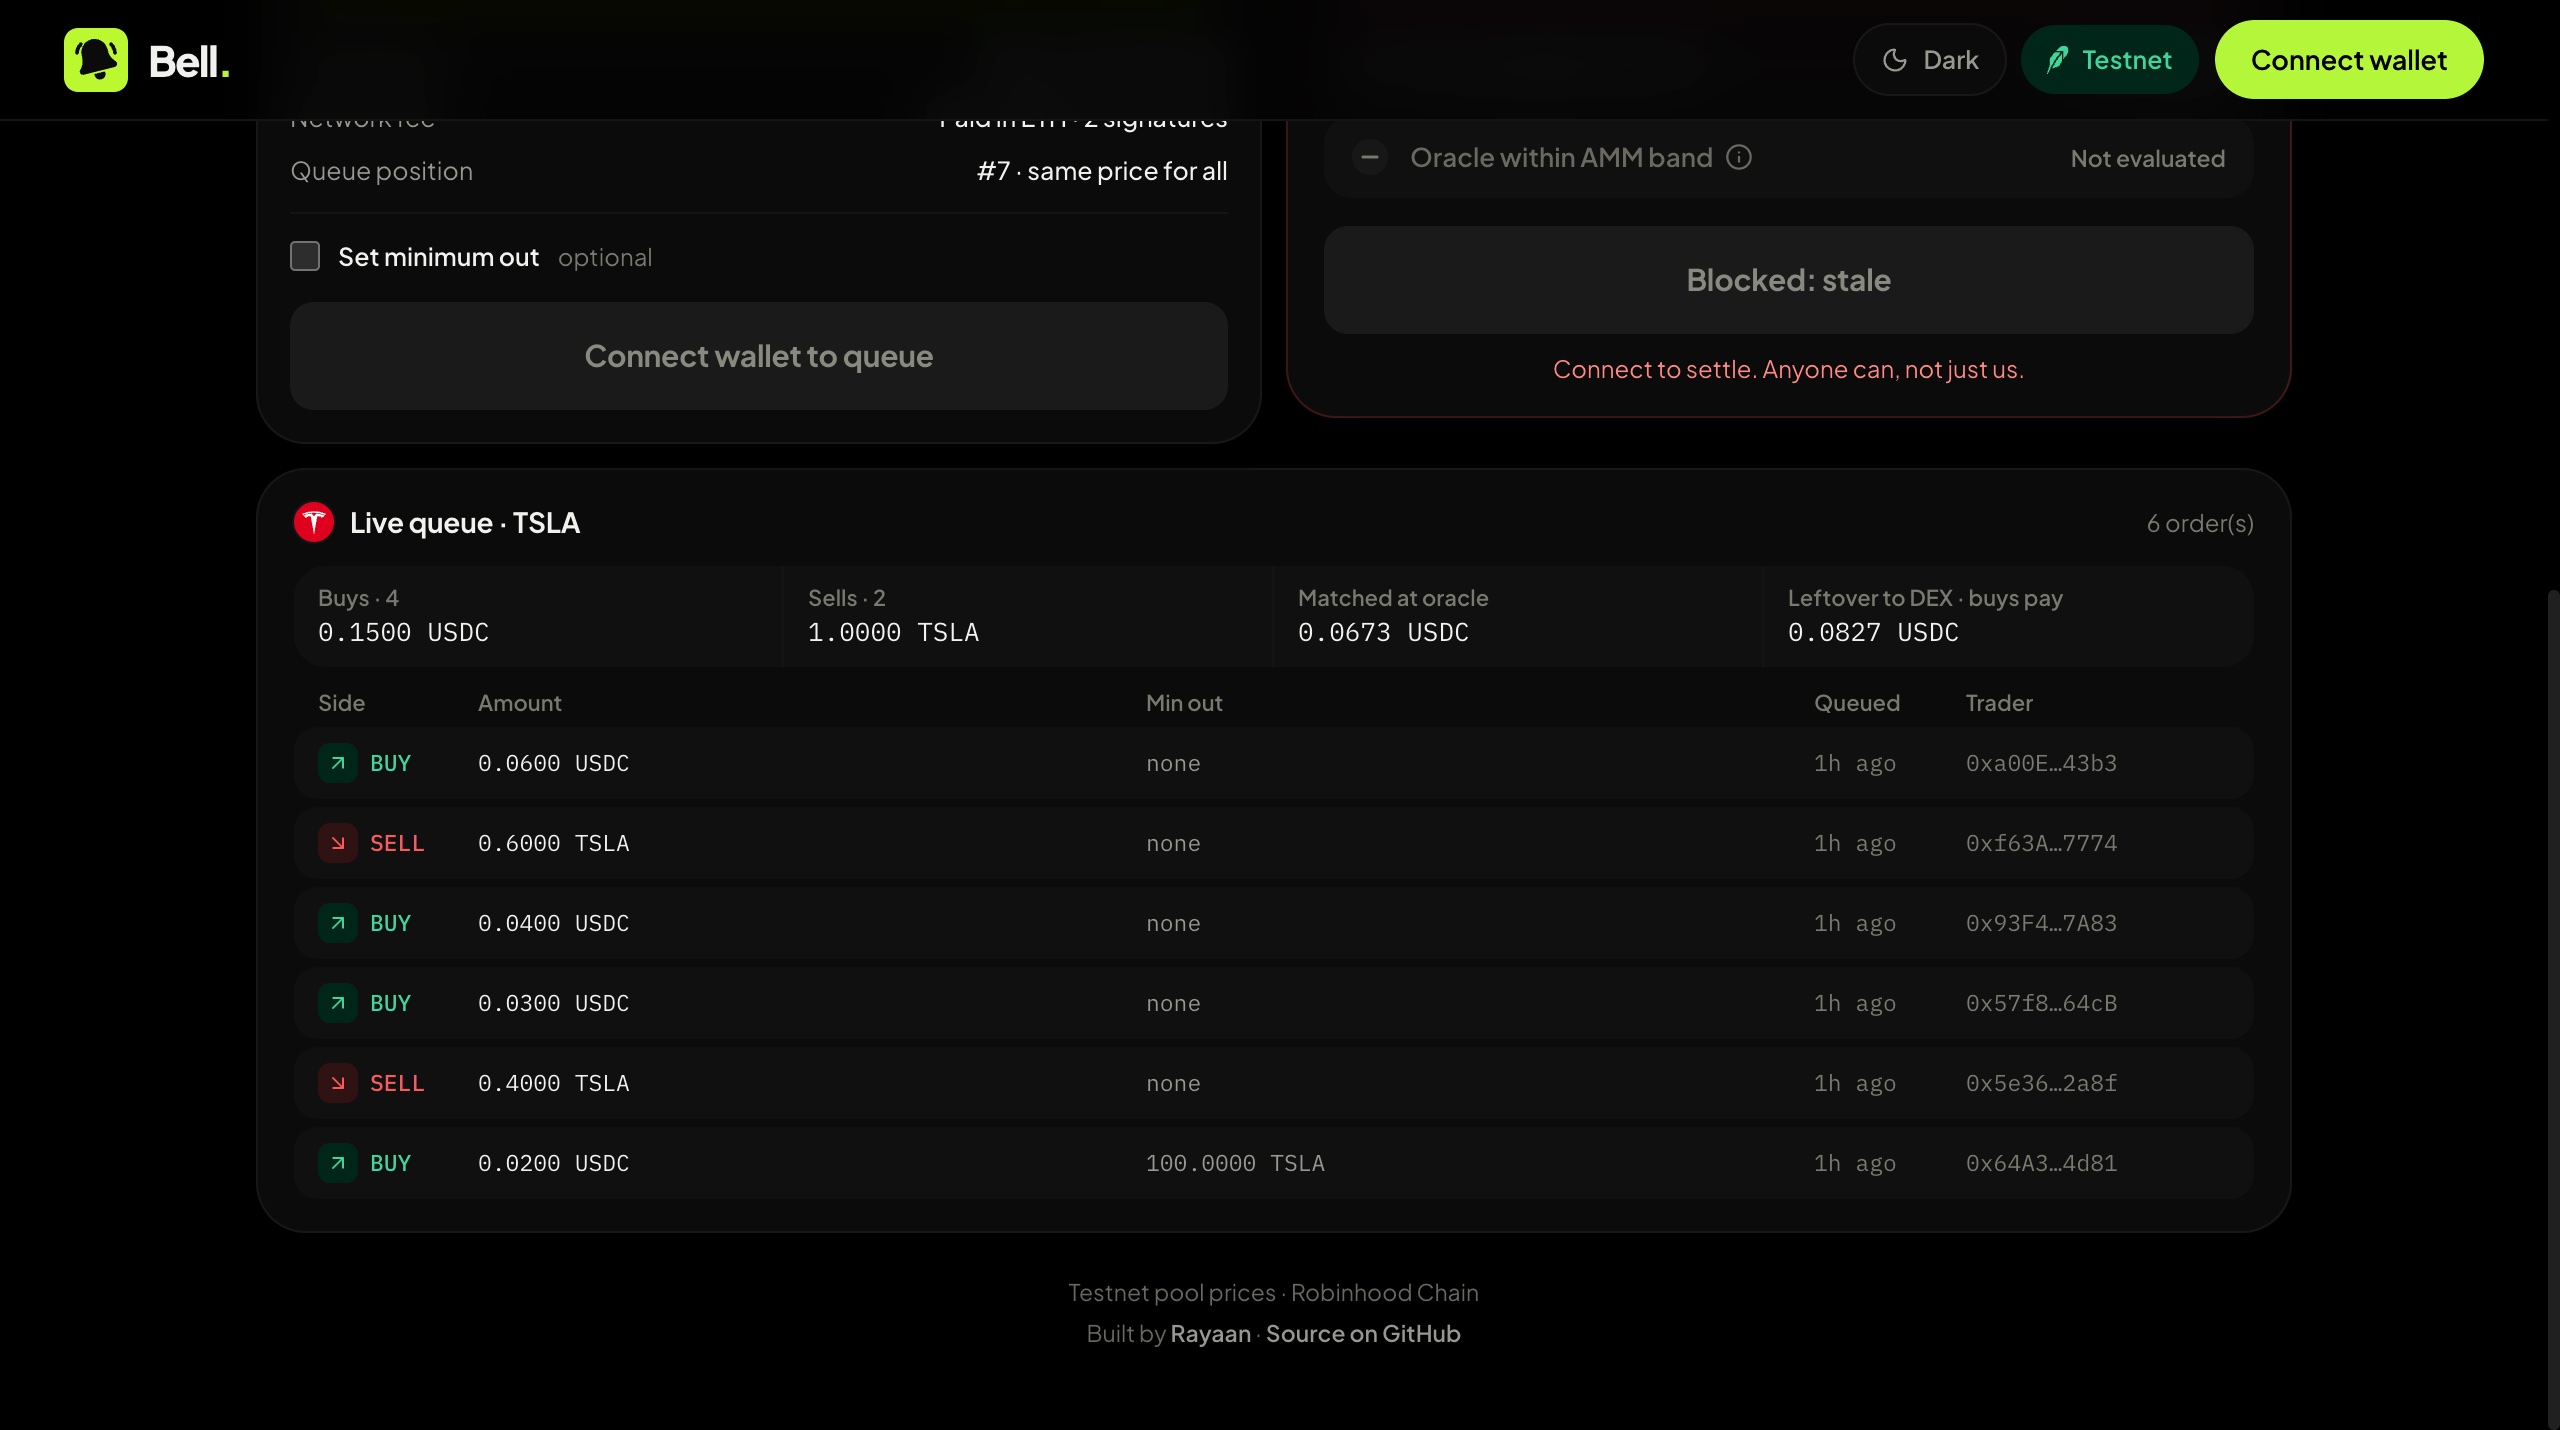The height and width of the screenshot is (1430, 2560).
Task: Click buy arrow icon for 0.0600 USDC order
Action: 338,763
